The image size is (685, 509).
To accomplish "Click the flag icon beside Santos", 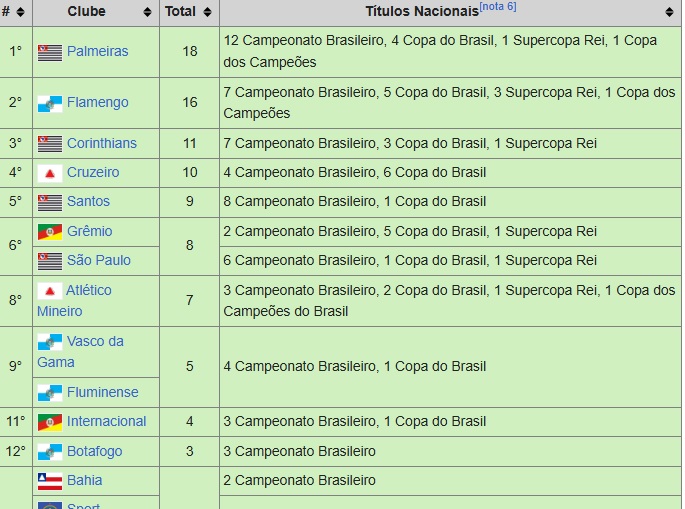I will coord(50,202).
